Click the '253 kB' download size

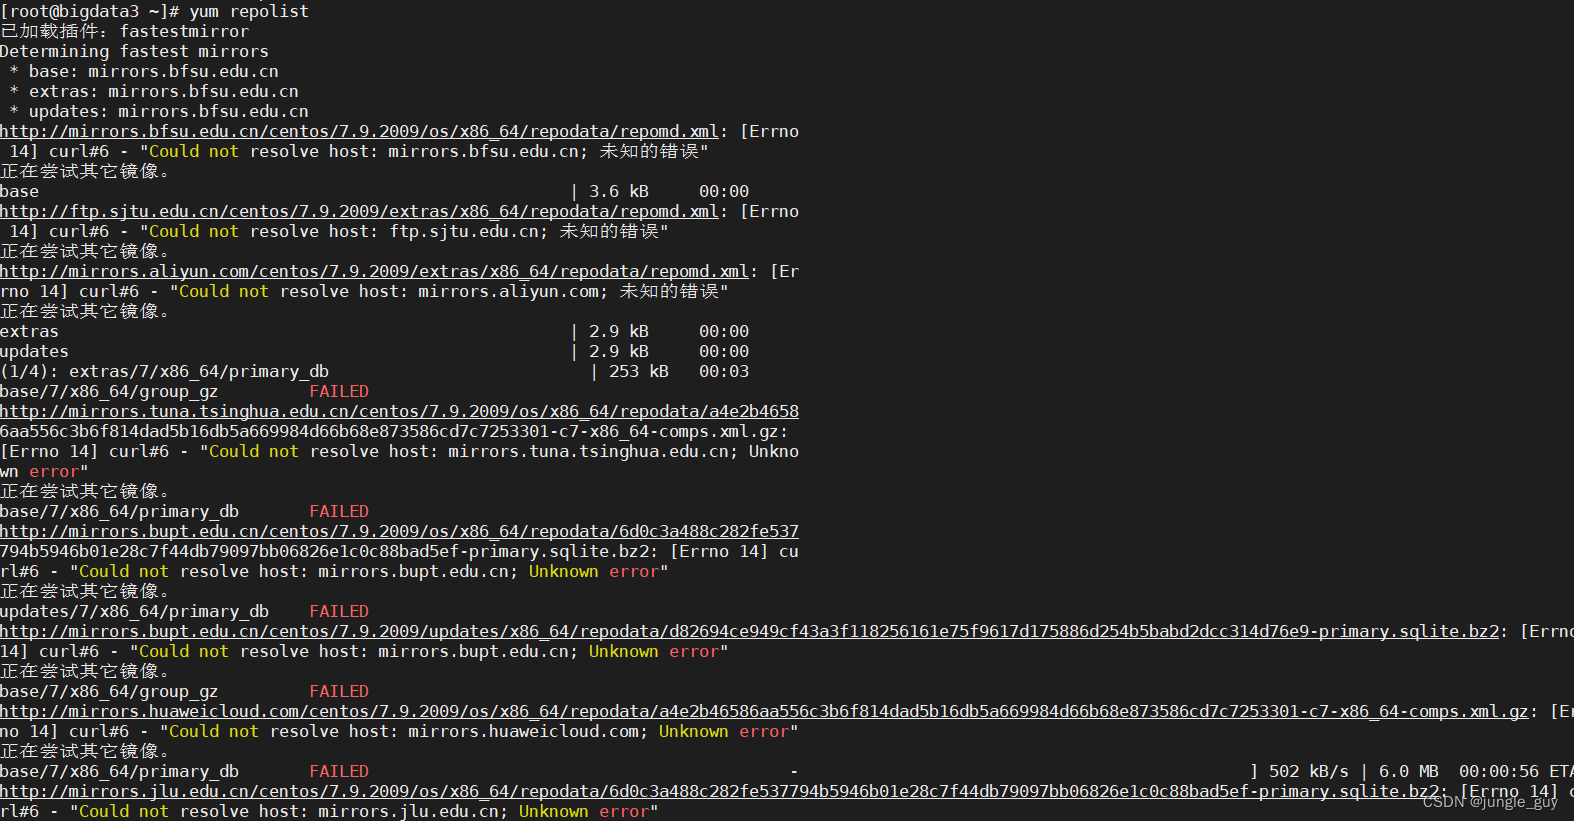coord(639,371)
